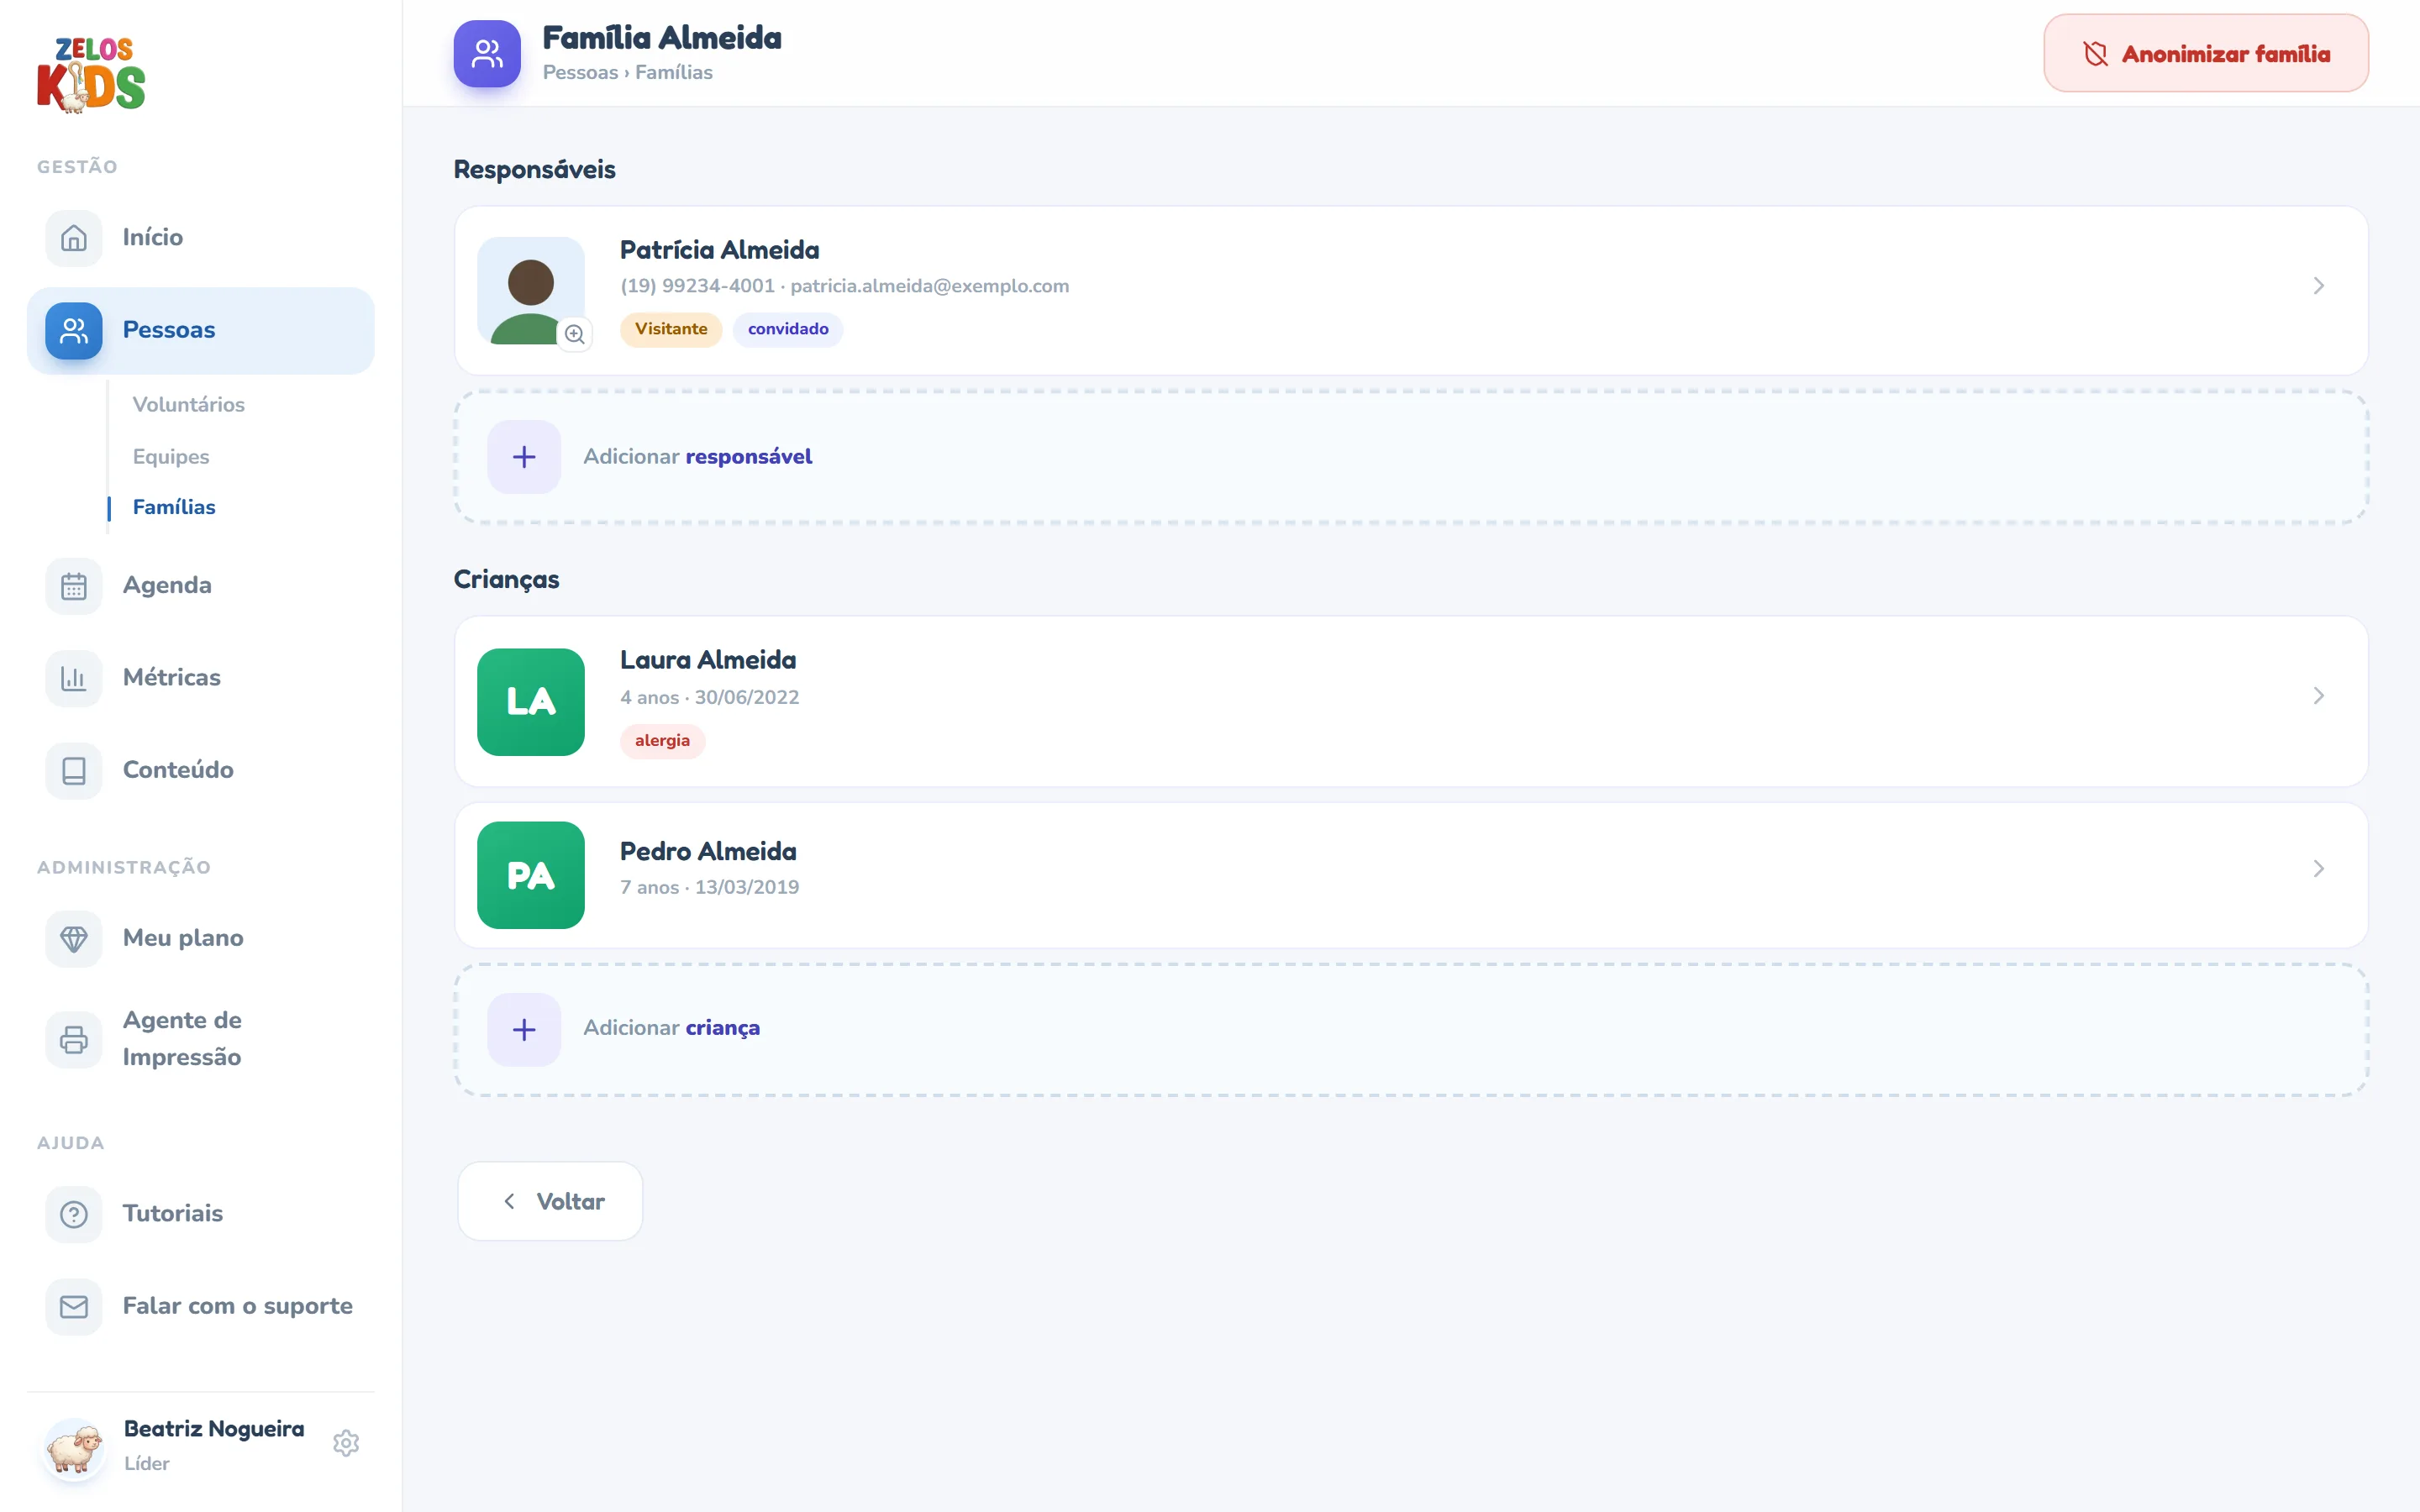Click the convidado tag
2420x1512 pixels.
(788, 329)
